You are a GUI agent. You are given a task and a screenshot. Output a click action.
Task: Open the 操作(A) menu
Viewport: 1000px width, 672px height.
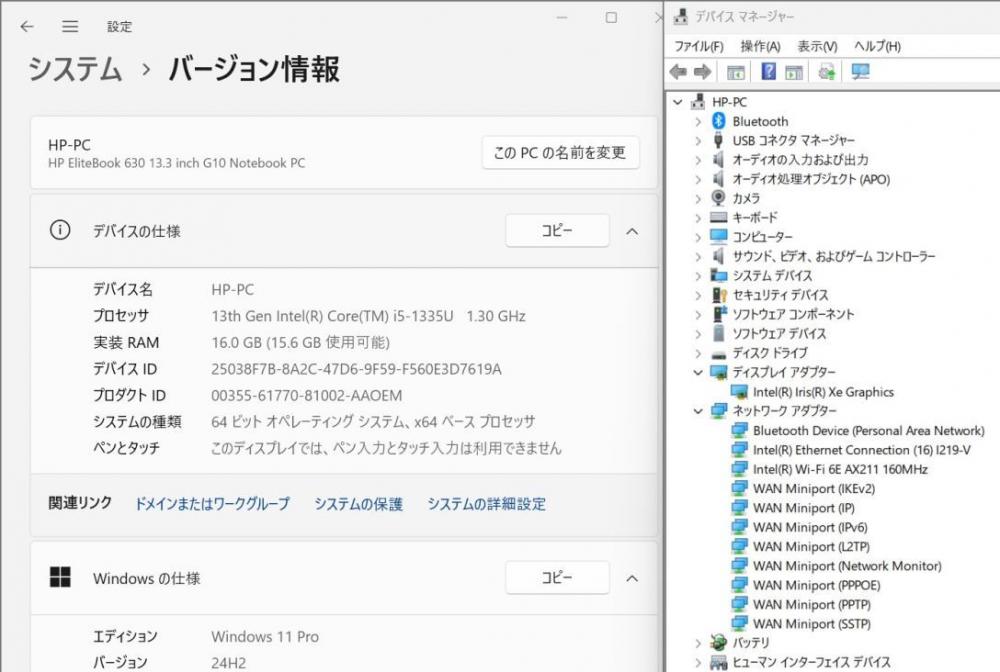(760, 47)
